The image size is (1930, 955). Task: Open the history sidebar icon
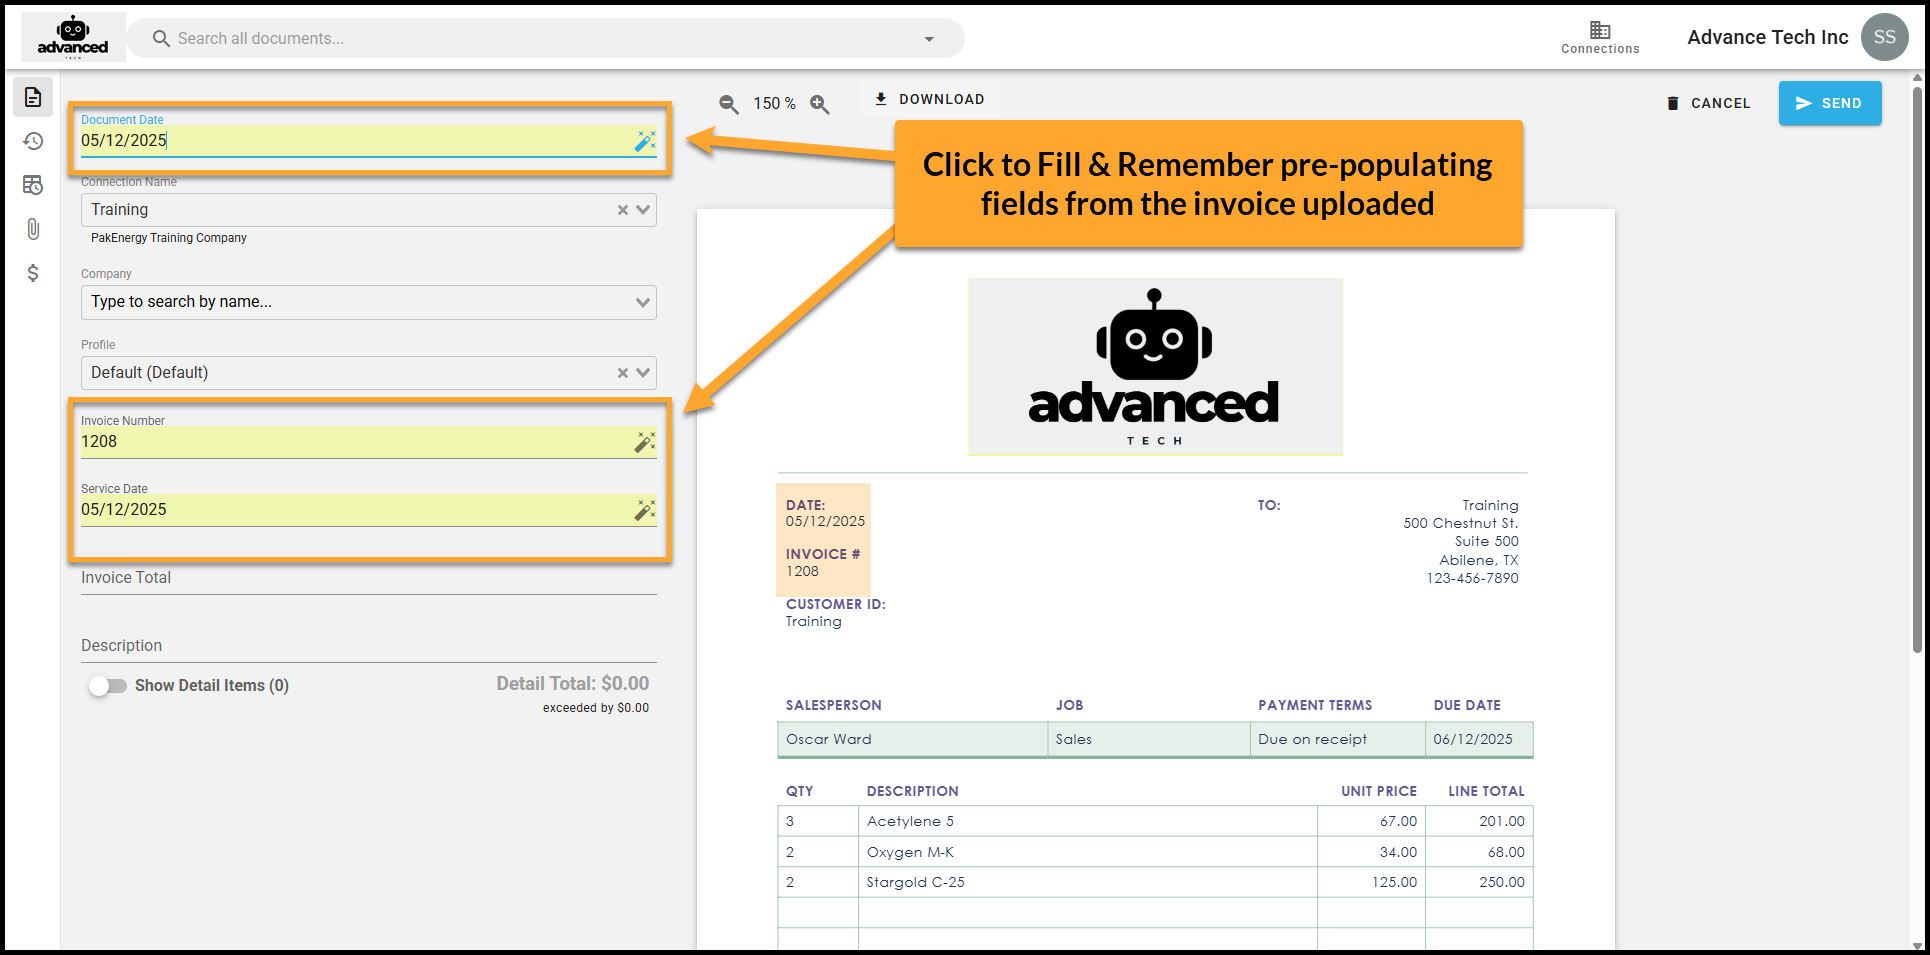click(33, 141)
